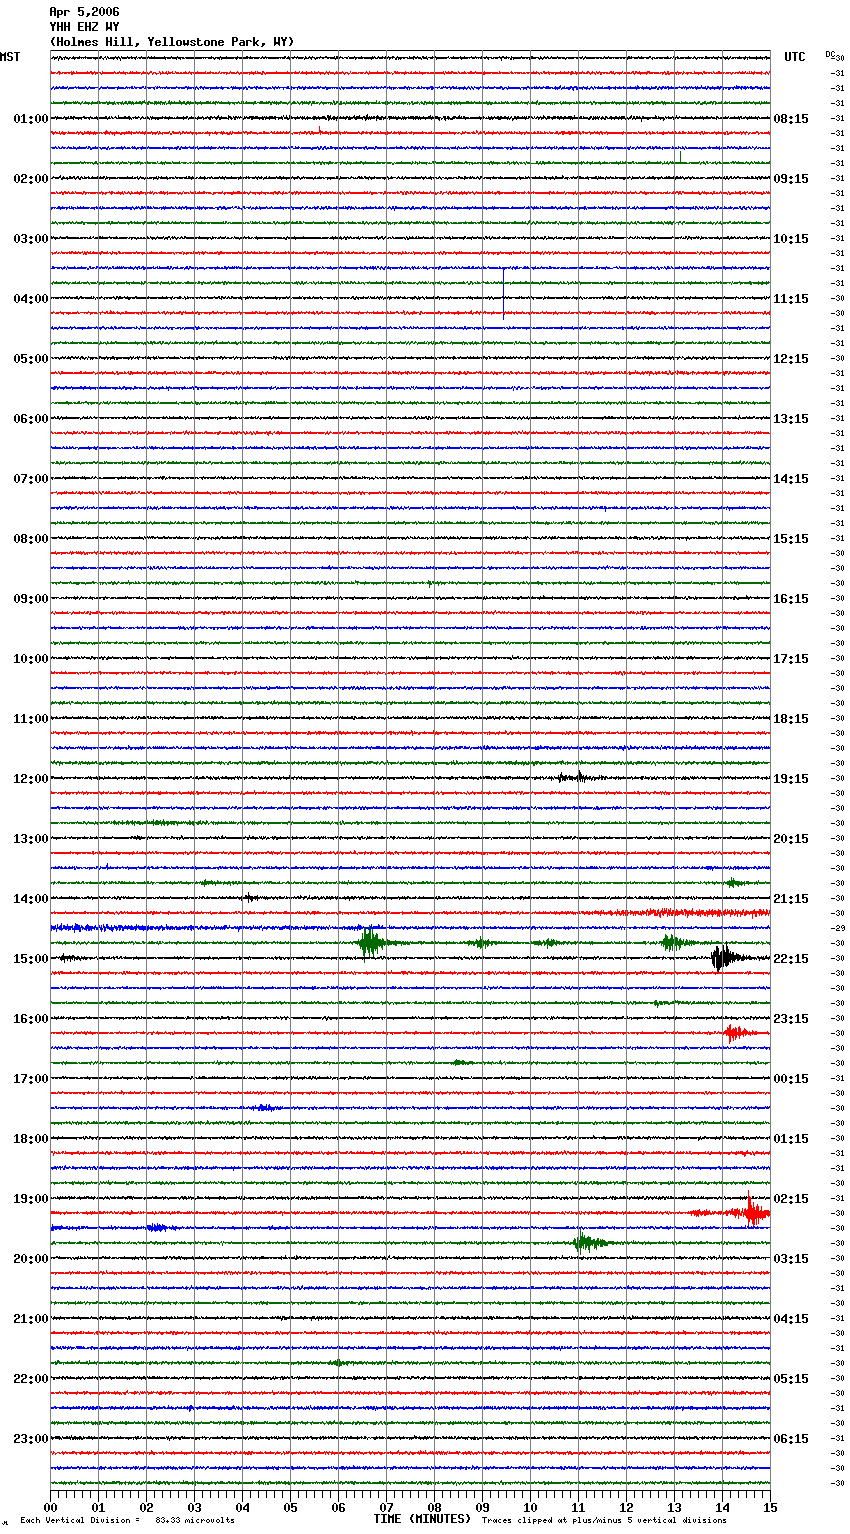Select the MST '05:00' time label
Image resolution: width=850 pixels, height=1534 pixels.
coord(31,359)
